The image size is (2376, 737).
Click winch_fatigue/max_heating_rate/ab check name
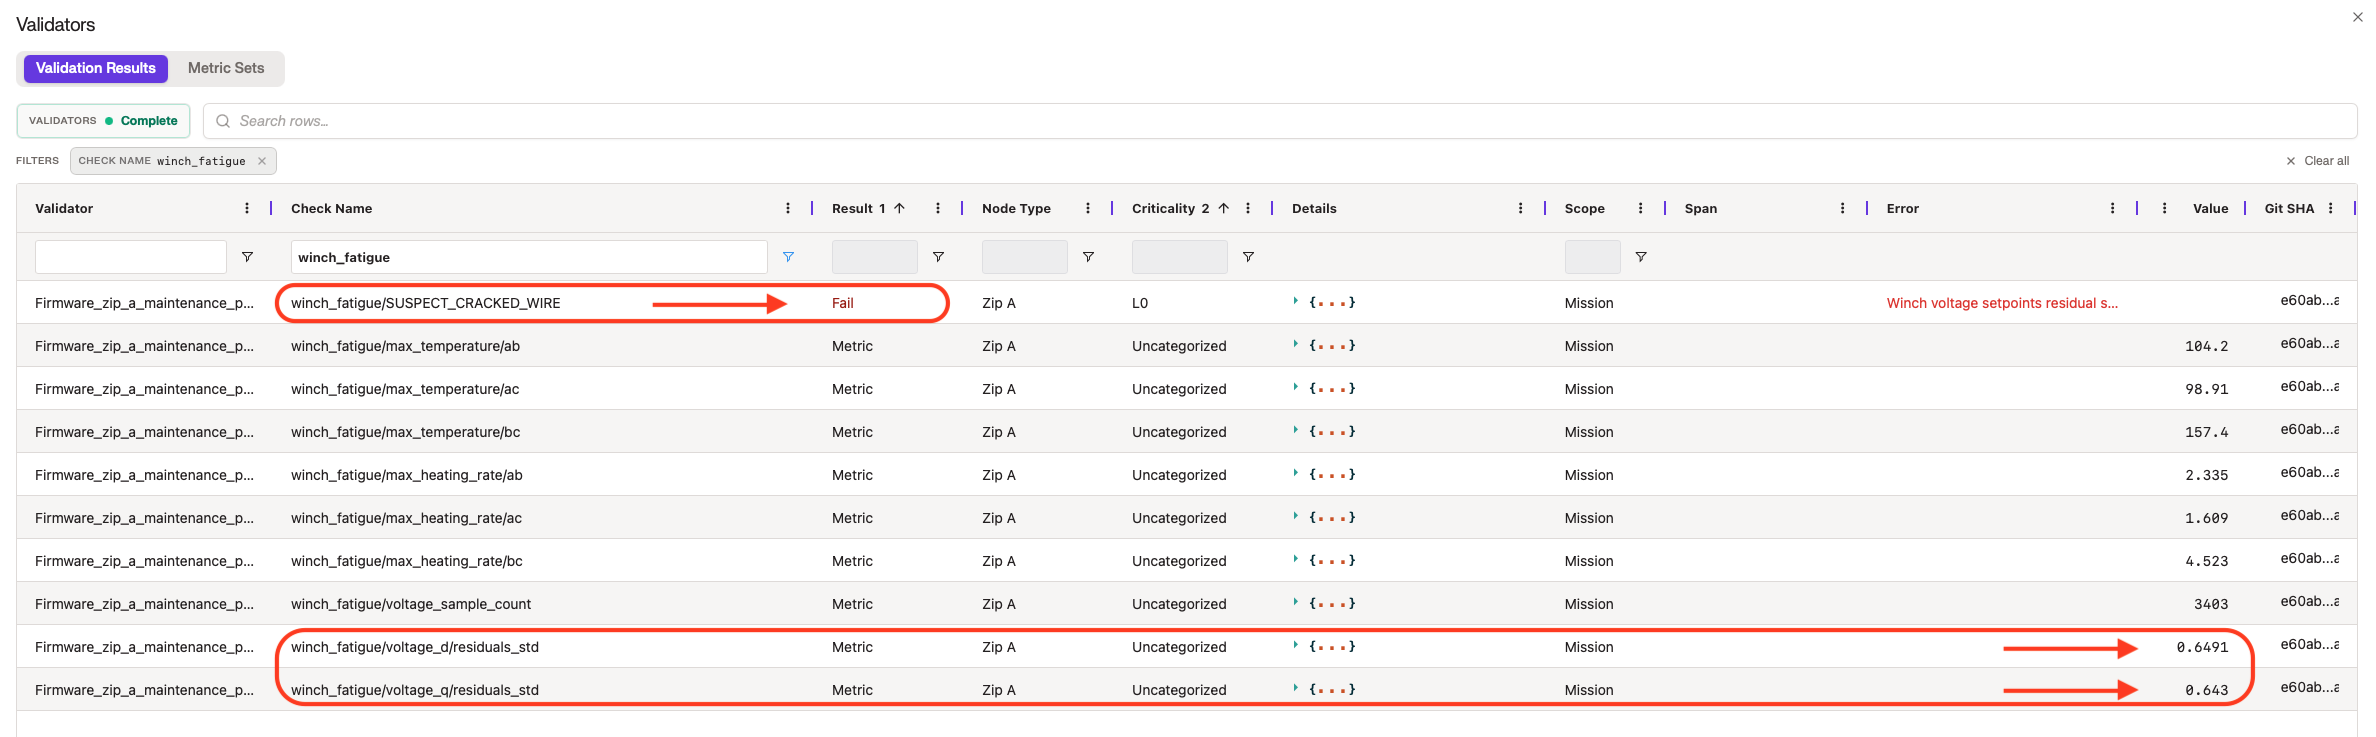(407, 475)
